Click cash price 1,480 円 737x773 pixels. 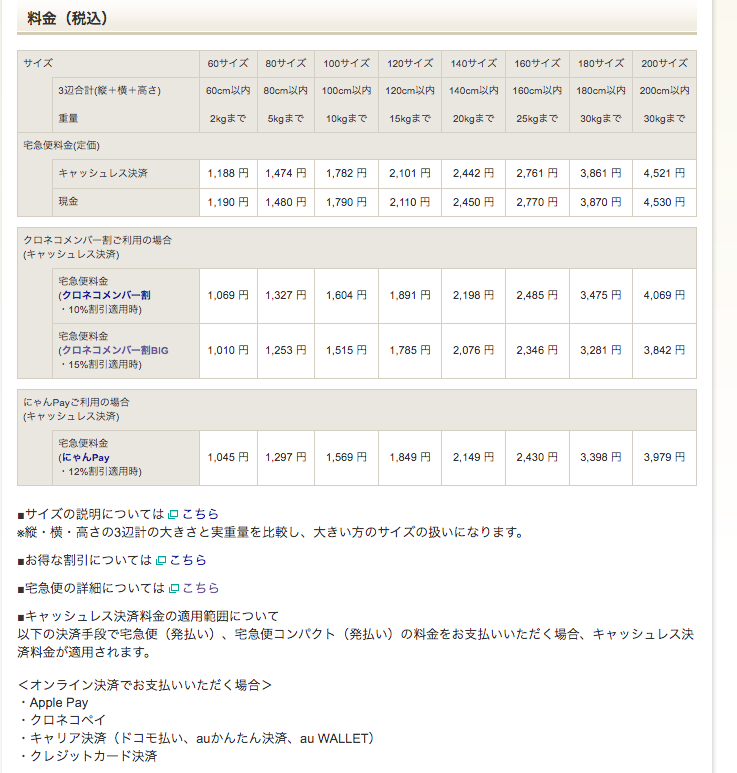(286, 202)
